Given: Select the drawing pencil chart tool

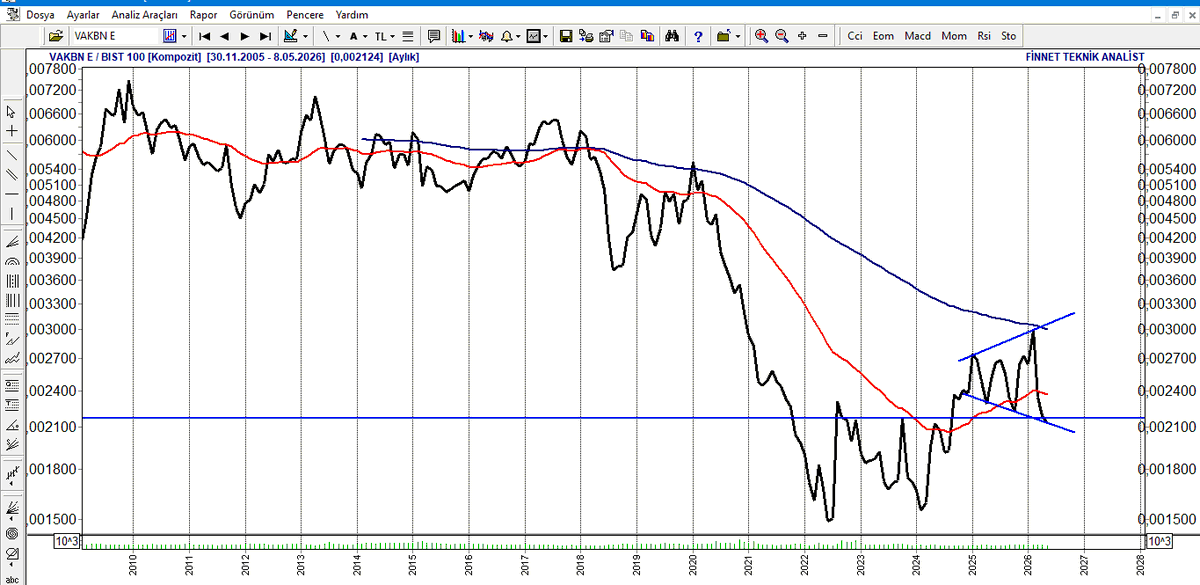Looking at the screenshot, I should tap(289, 36).
